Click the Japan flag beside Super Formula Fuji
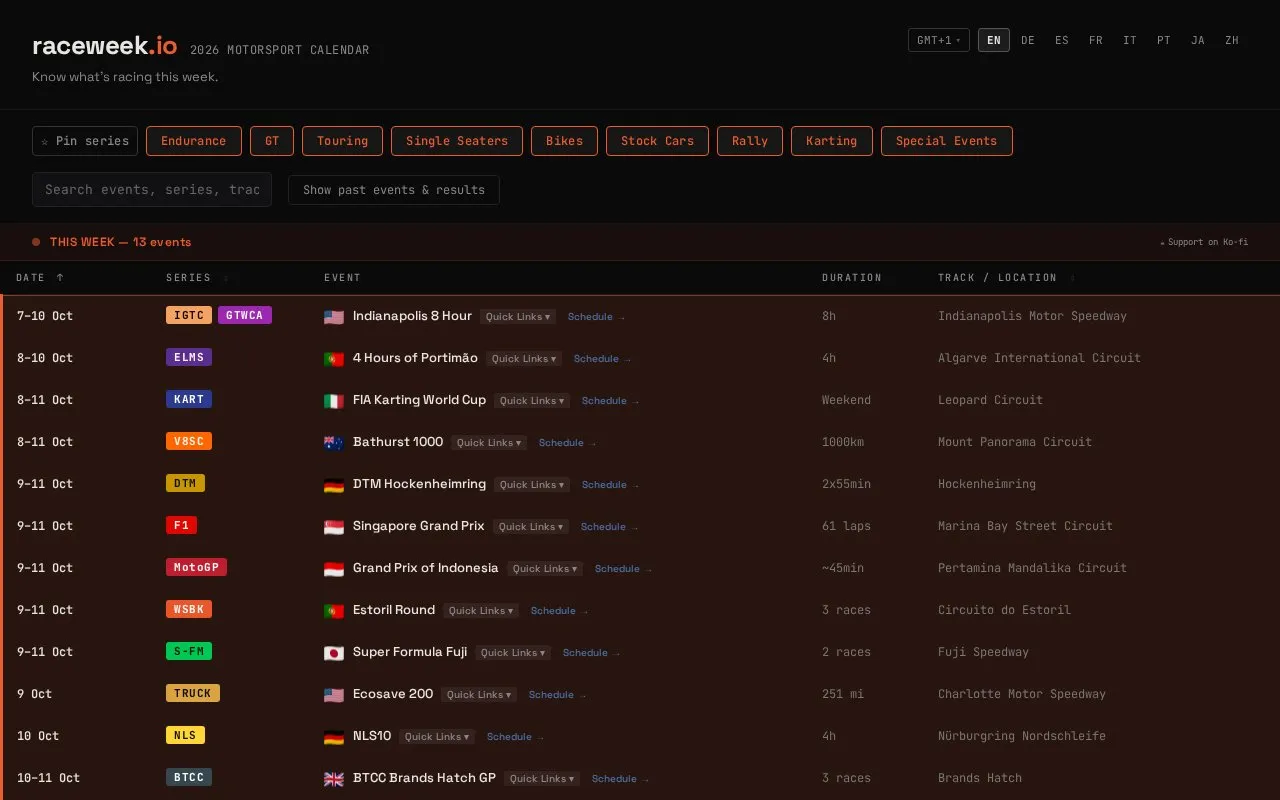This screenshot has width=1280, height=800. coord(334,653)
